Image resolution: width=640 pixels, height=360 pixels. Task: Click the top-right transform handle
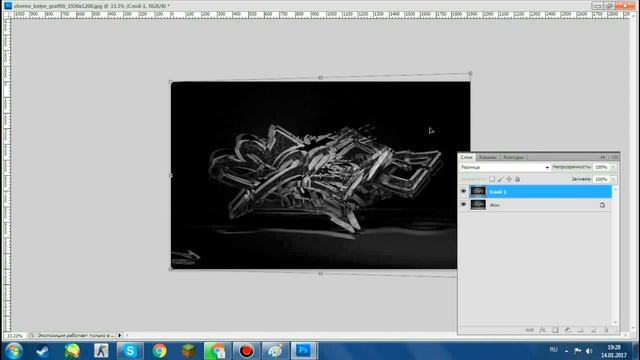pyautogui.click(x=470, y=73)
